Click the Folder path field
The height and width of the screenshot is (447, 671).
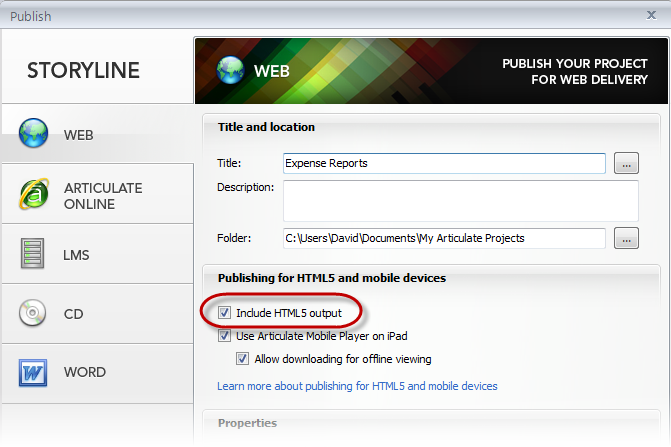444,238
